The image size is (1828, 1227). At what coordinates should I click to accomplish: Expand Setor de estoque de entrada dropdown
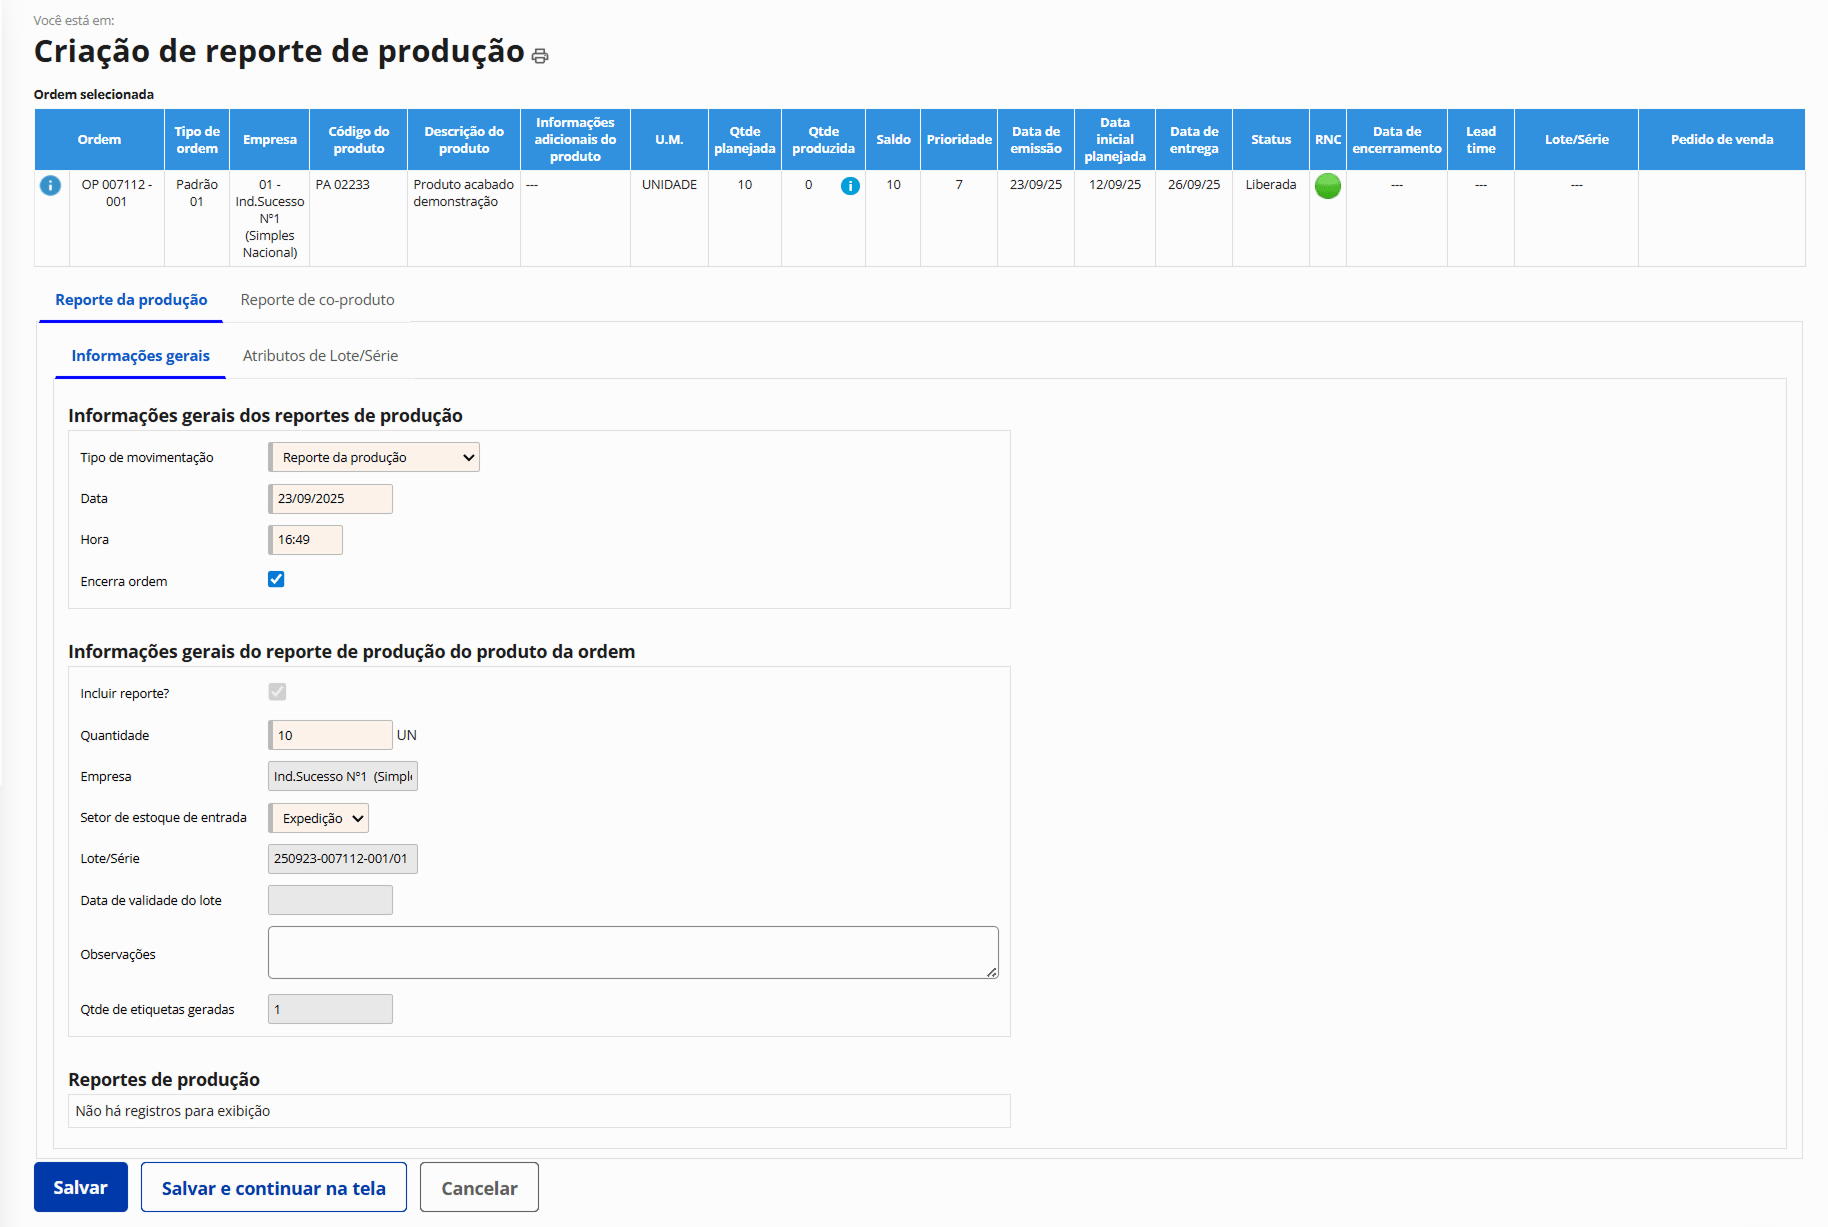(x=319, y=818)
